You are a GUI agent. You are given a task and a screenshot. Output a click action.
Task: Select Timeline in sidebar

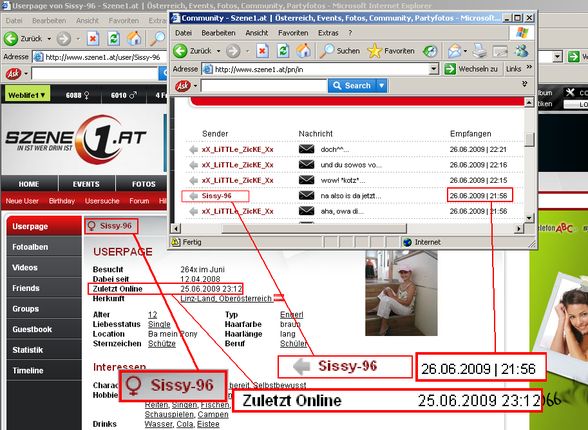click(x=44, y=371)
